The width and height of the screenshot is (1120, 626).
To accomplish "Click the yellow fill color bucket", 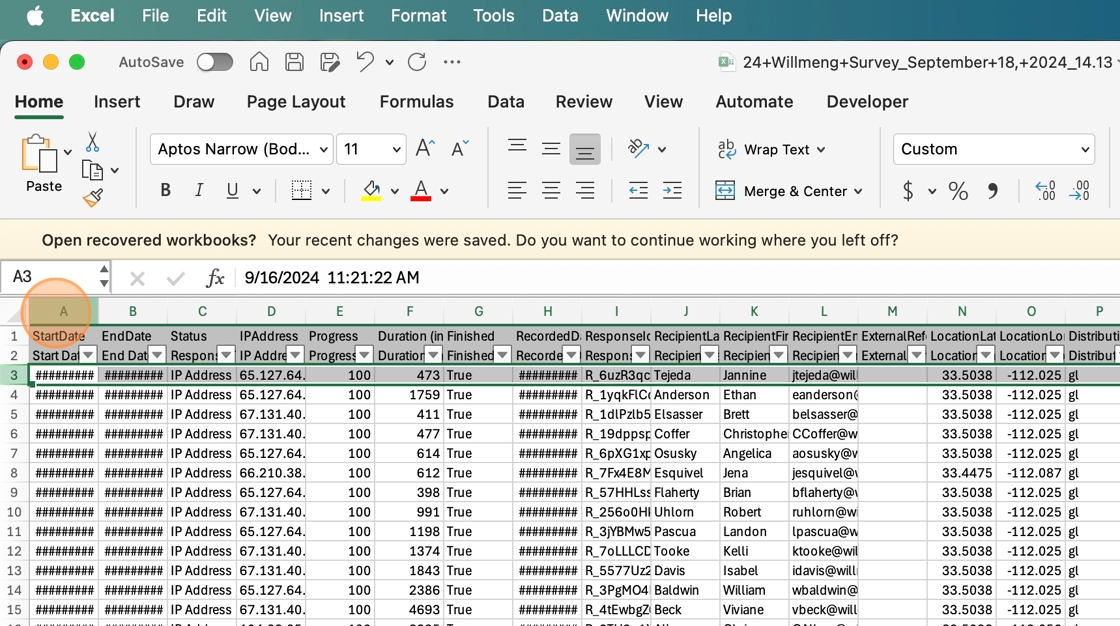I will pyautogui.click(x=371, y=191).
